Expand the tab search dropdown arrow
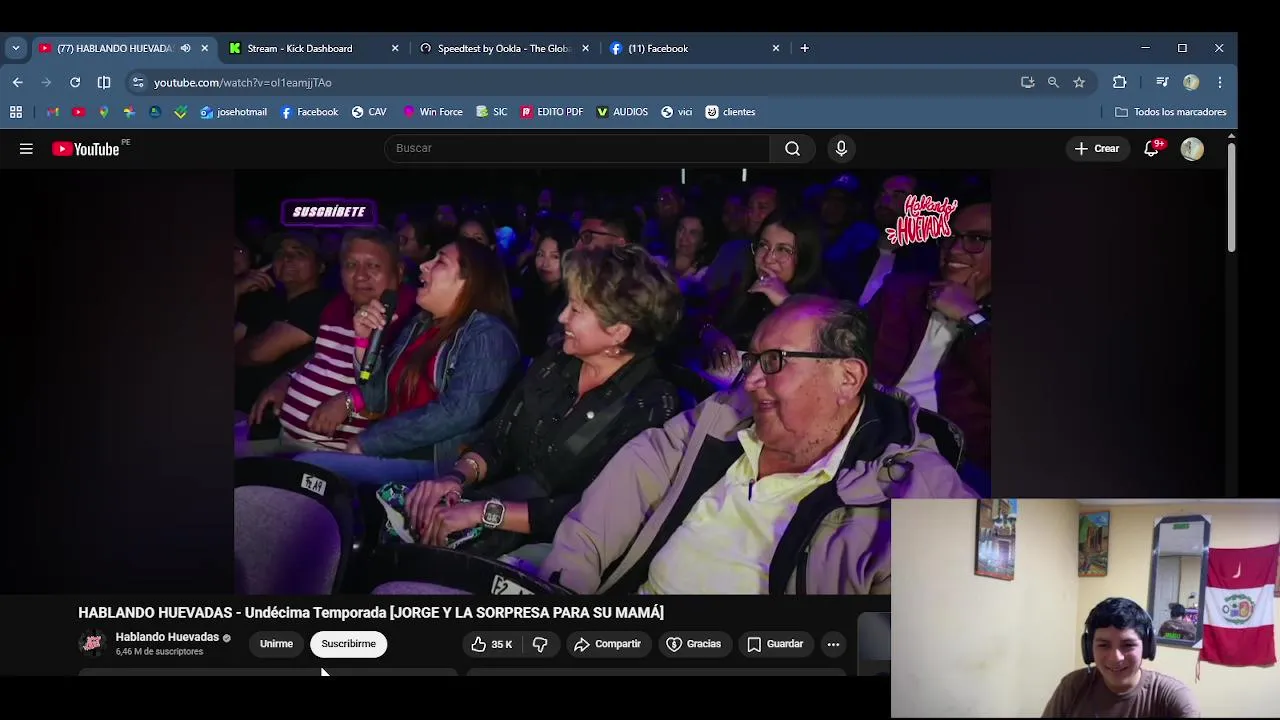This screenshot has height=720, width=1280. coord(16,48)
